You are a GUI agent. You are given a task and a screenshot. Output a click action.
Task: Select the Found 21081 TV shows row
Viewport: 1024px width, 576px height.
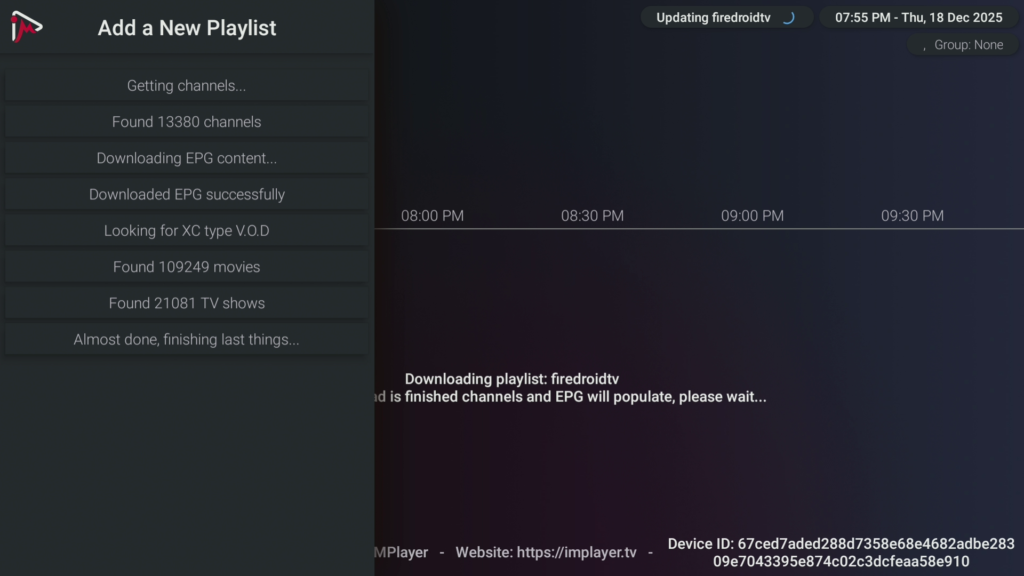(186, 303)
